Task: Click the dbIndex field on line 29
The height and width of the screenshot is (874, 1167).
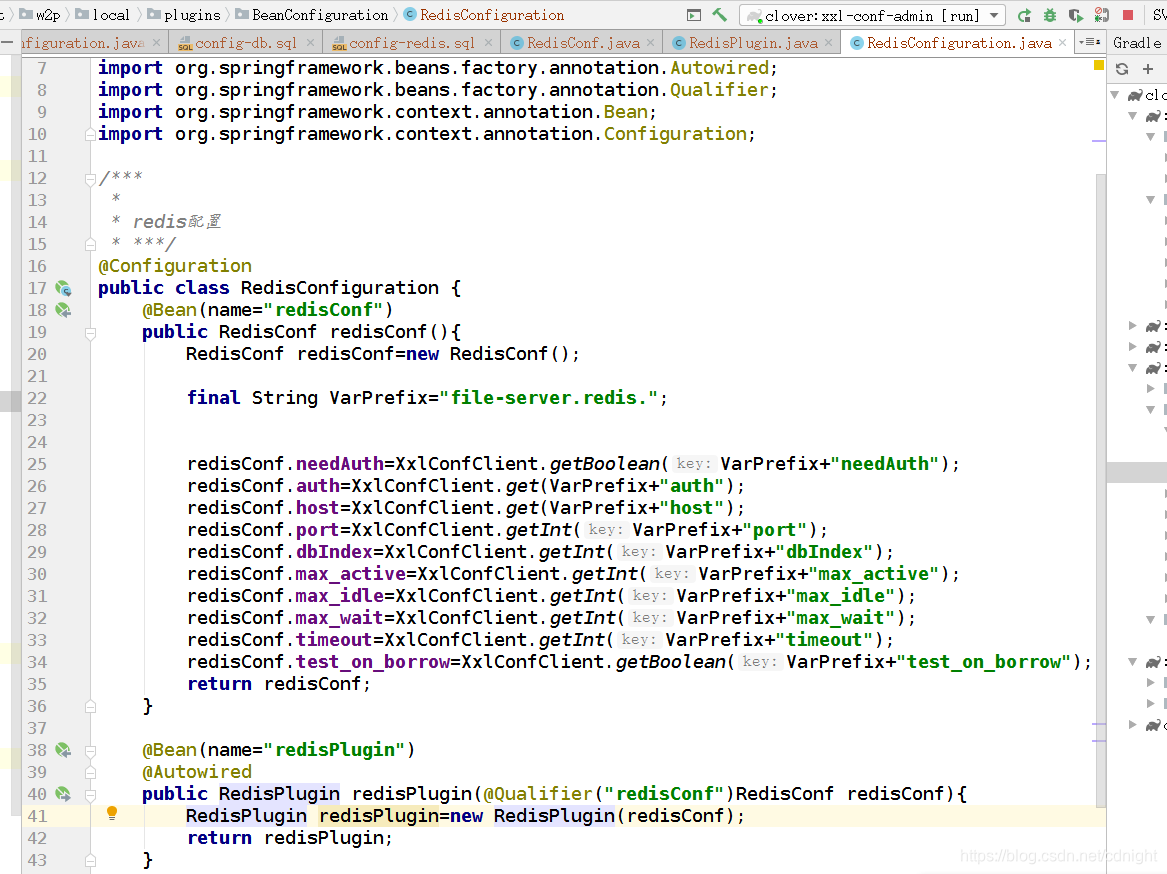Action: click(334, 552)
